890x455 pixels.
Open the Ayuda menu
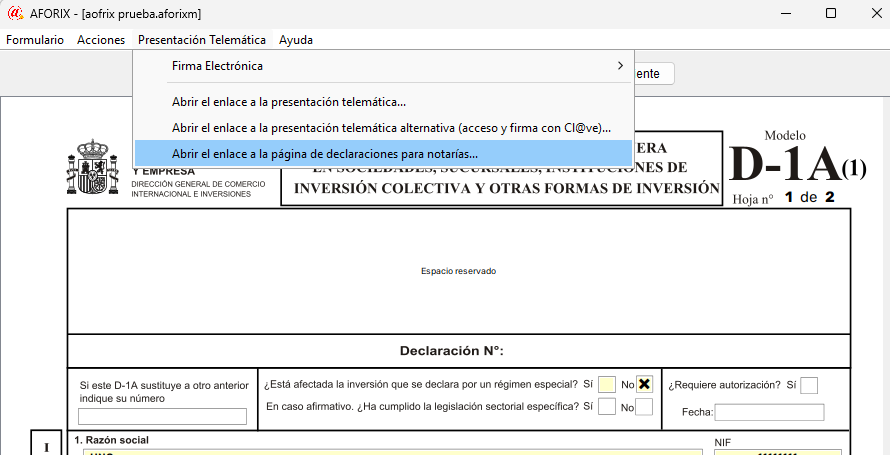(x=296, y=40)
